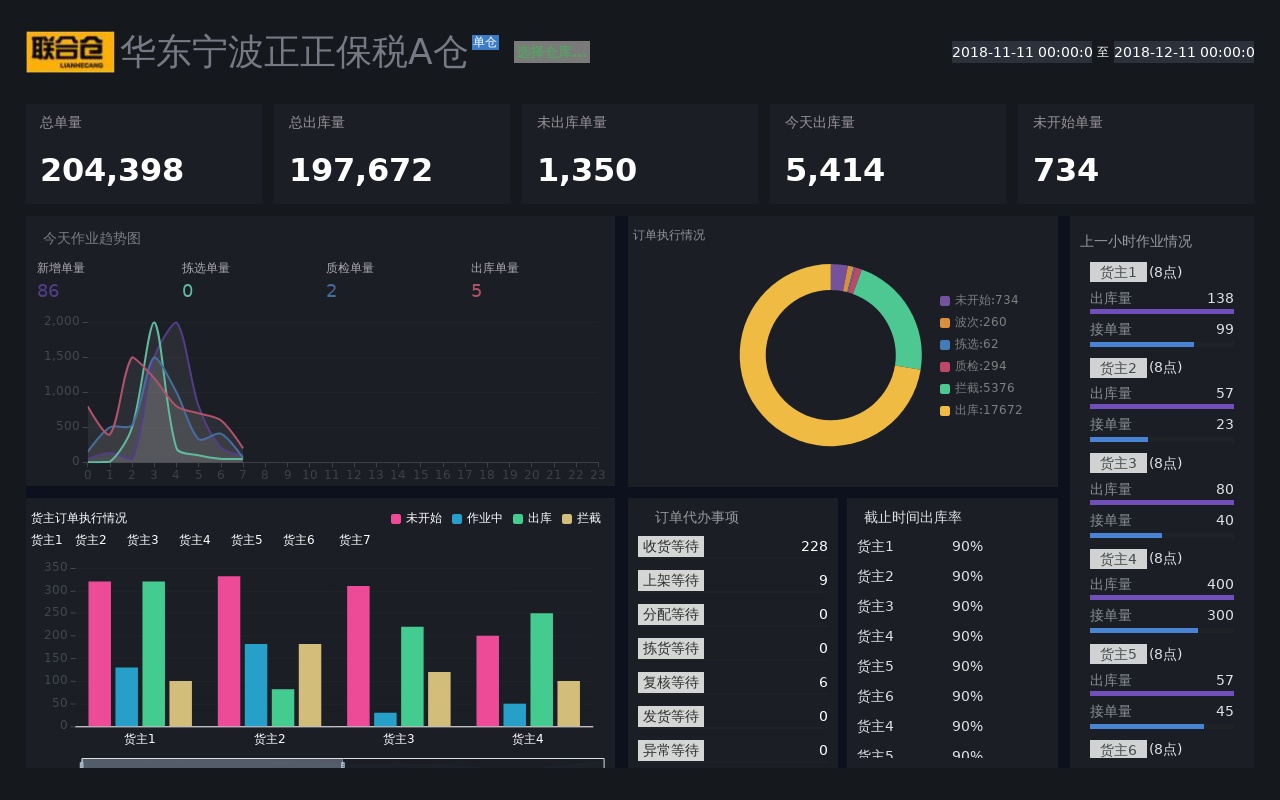Click 货主1 tag in 上一小时作业情况

click(1118, 272)
